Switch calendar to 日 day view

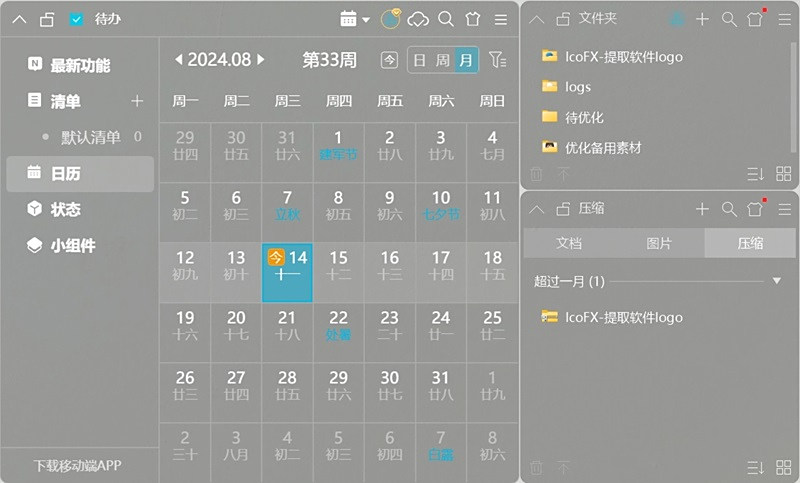tap(419, 60)
